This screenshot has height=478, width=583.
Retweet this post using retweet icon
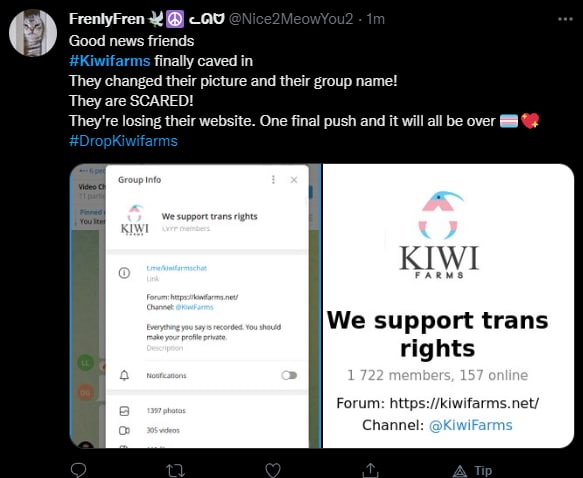(x=175, y=471)
